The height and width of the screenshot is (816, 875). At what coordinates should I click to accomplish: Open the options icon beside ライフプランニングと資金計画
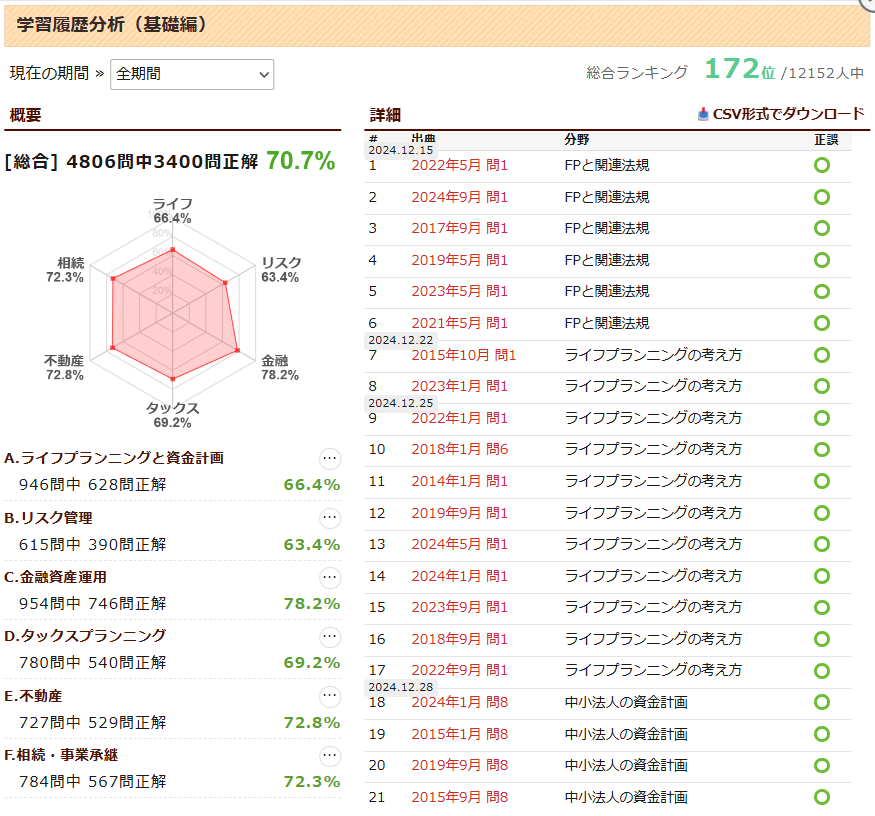click(x=329, y=458)
